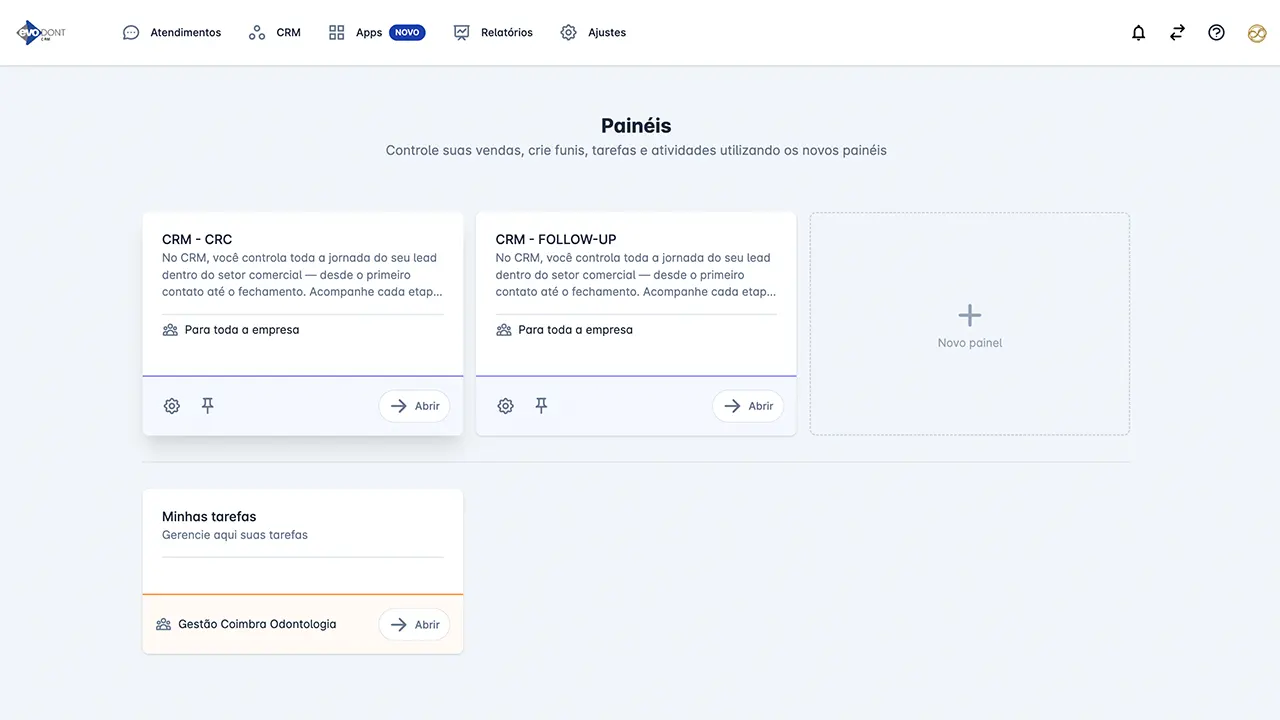Open the help question mark icon
The height and width of the screenshot is (720, 1280).
point(1216,33)
